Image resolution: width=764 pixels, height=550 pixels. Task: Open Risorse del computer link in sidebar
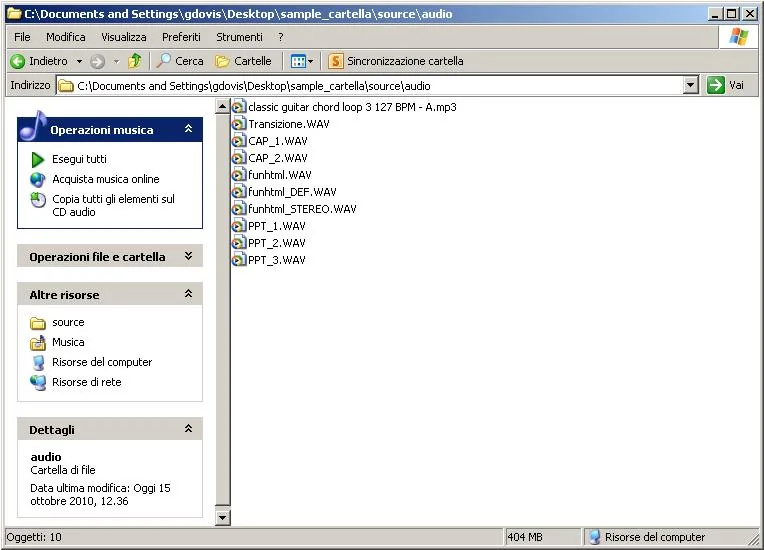pos(102,362)
